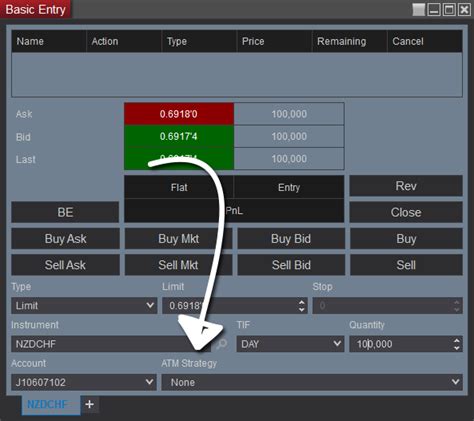Viewport: 474px width, 421px height.
Task: Click the Sell Ask button
Action: 65,265
